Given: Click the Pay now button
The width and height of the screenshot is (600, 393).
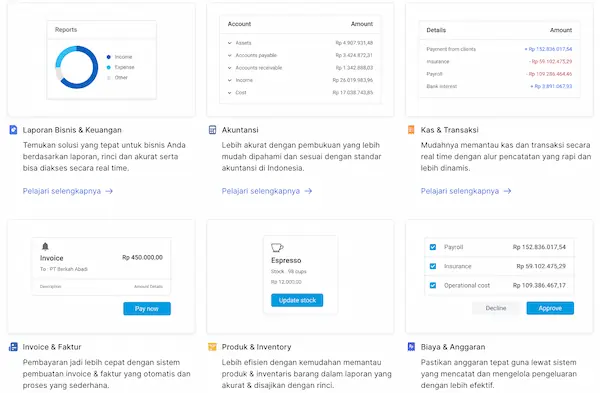Looking at the screenshot, I should click(147, 308).
